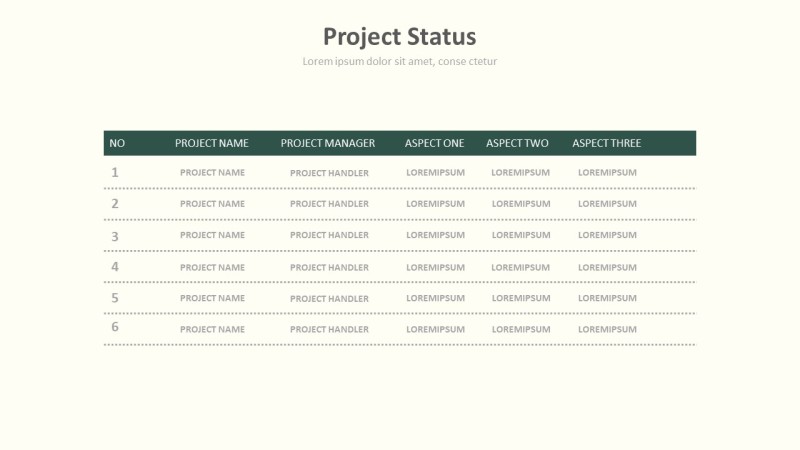This screenshot has height=450, width=800.
Task: Select the ASPECT ONE column header
Action: click(434, 143)
